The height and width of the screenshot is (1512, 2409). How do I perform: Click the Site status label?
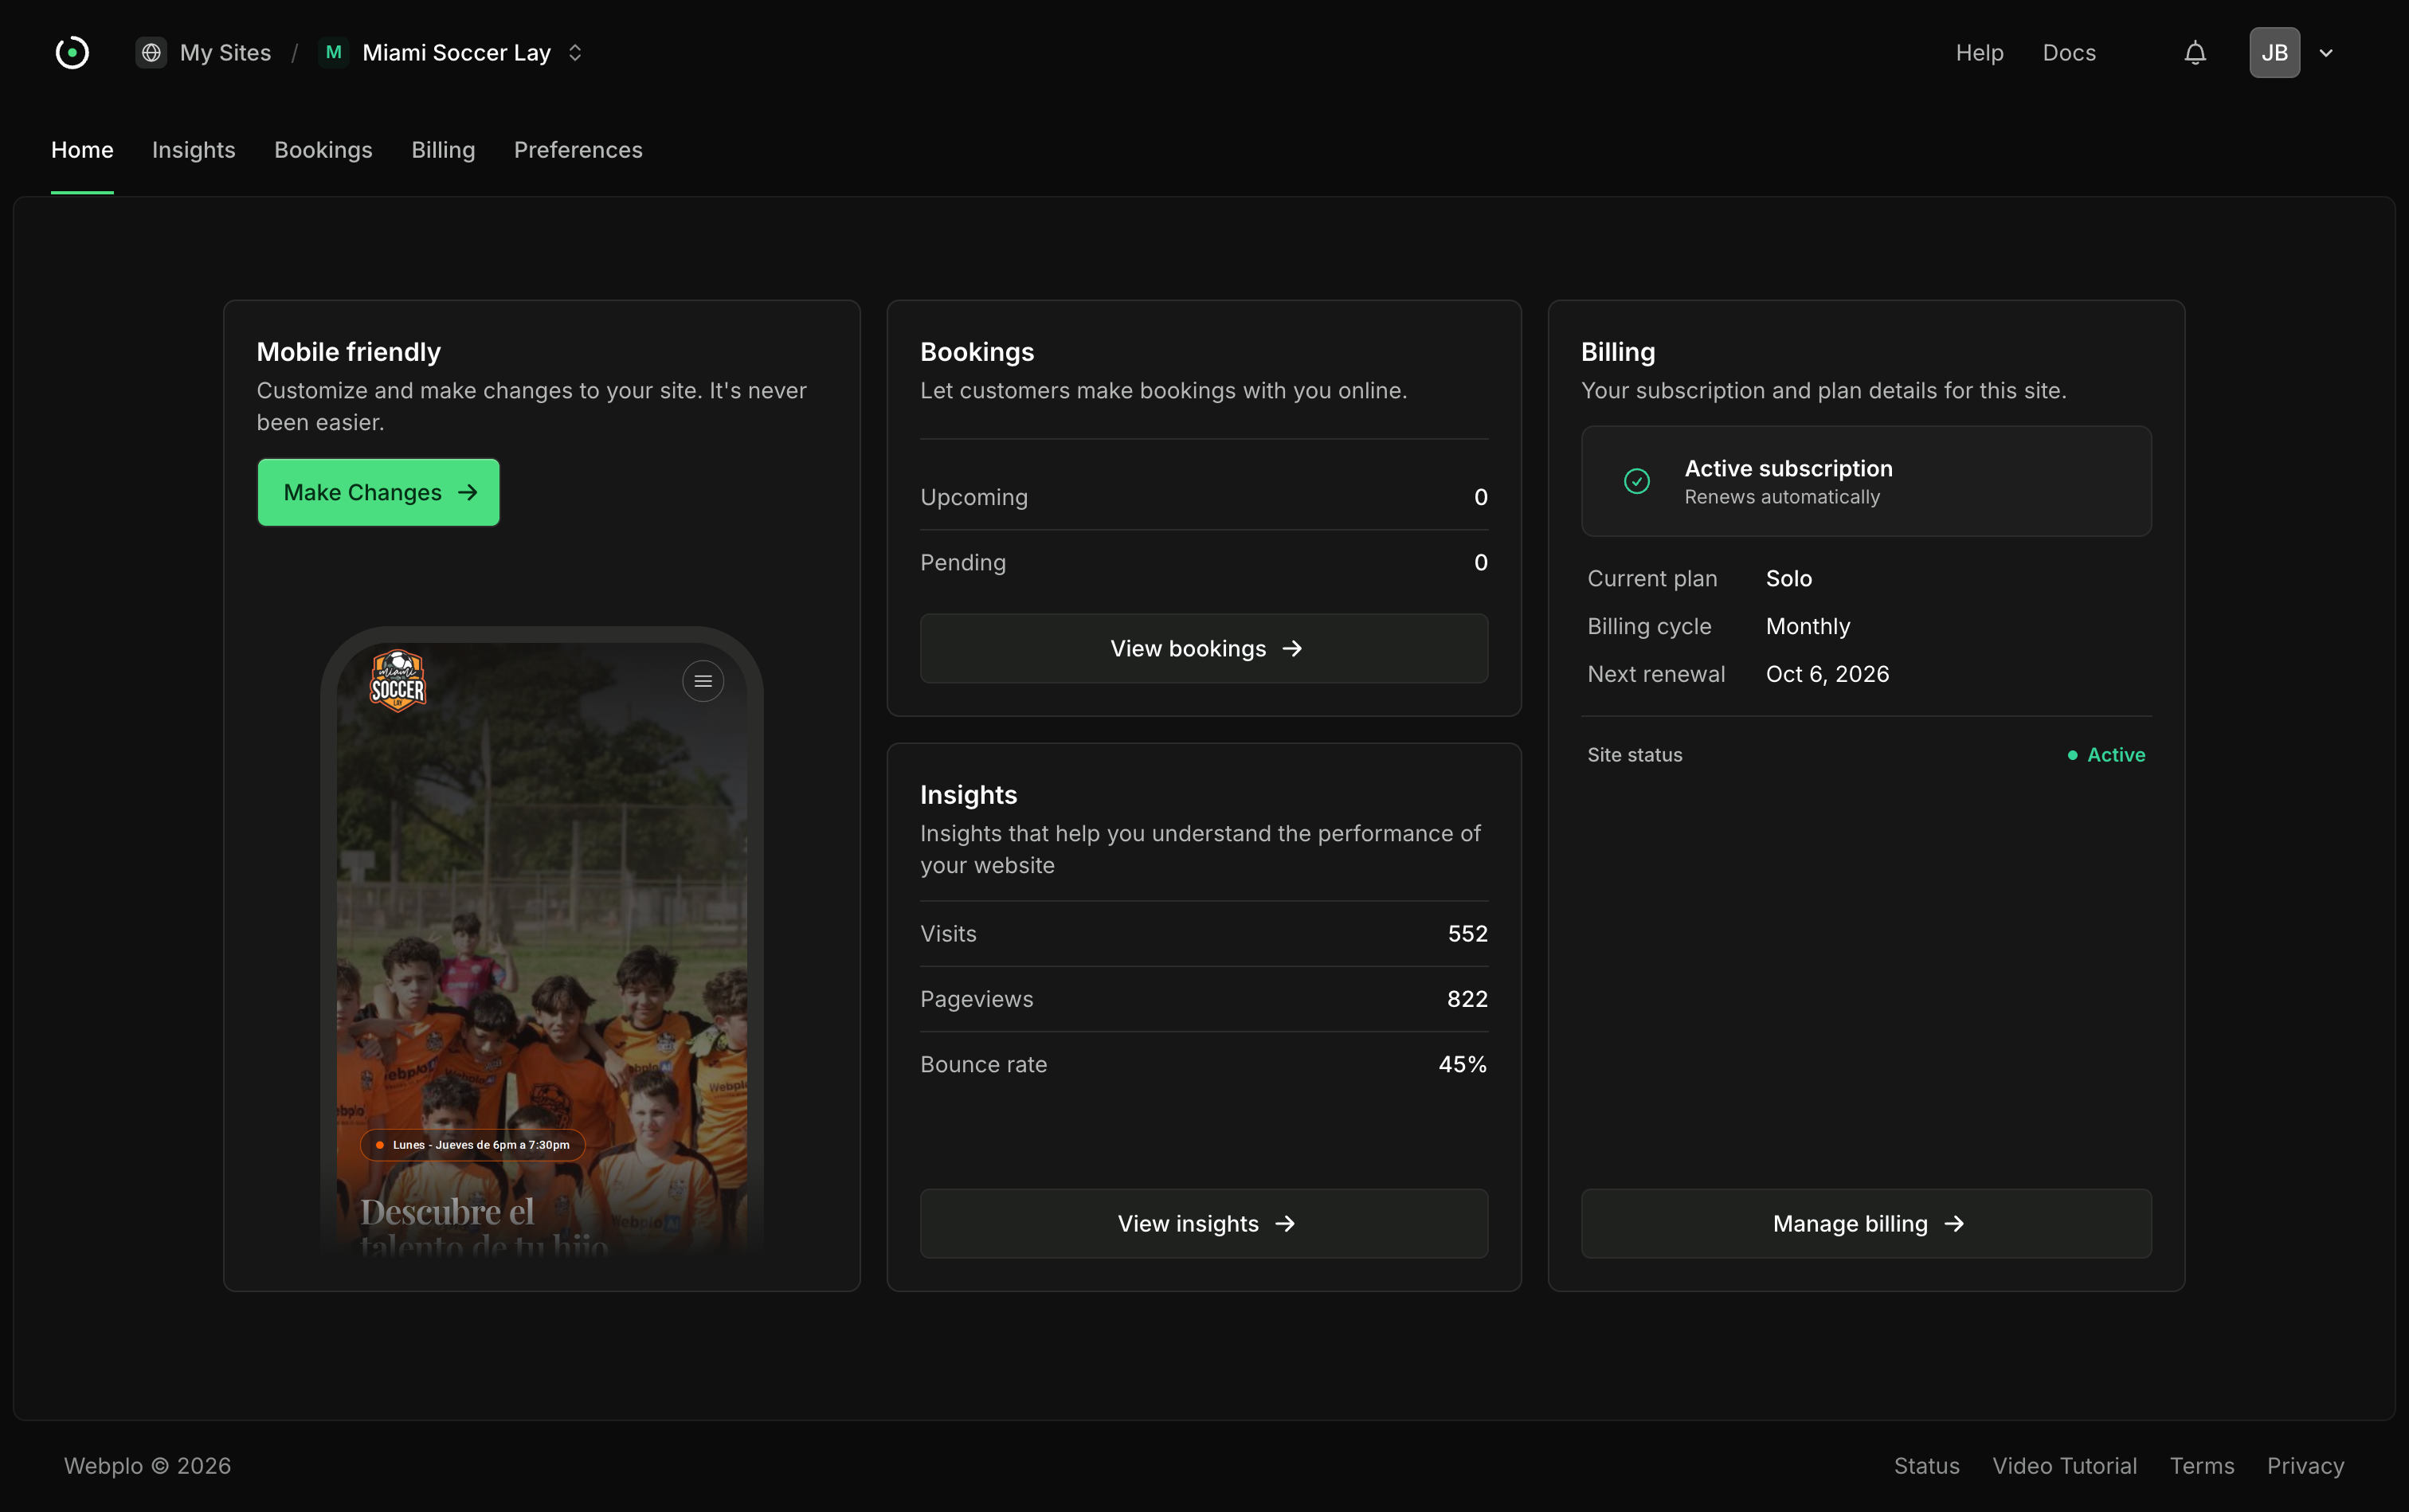[1634, 755]
